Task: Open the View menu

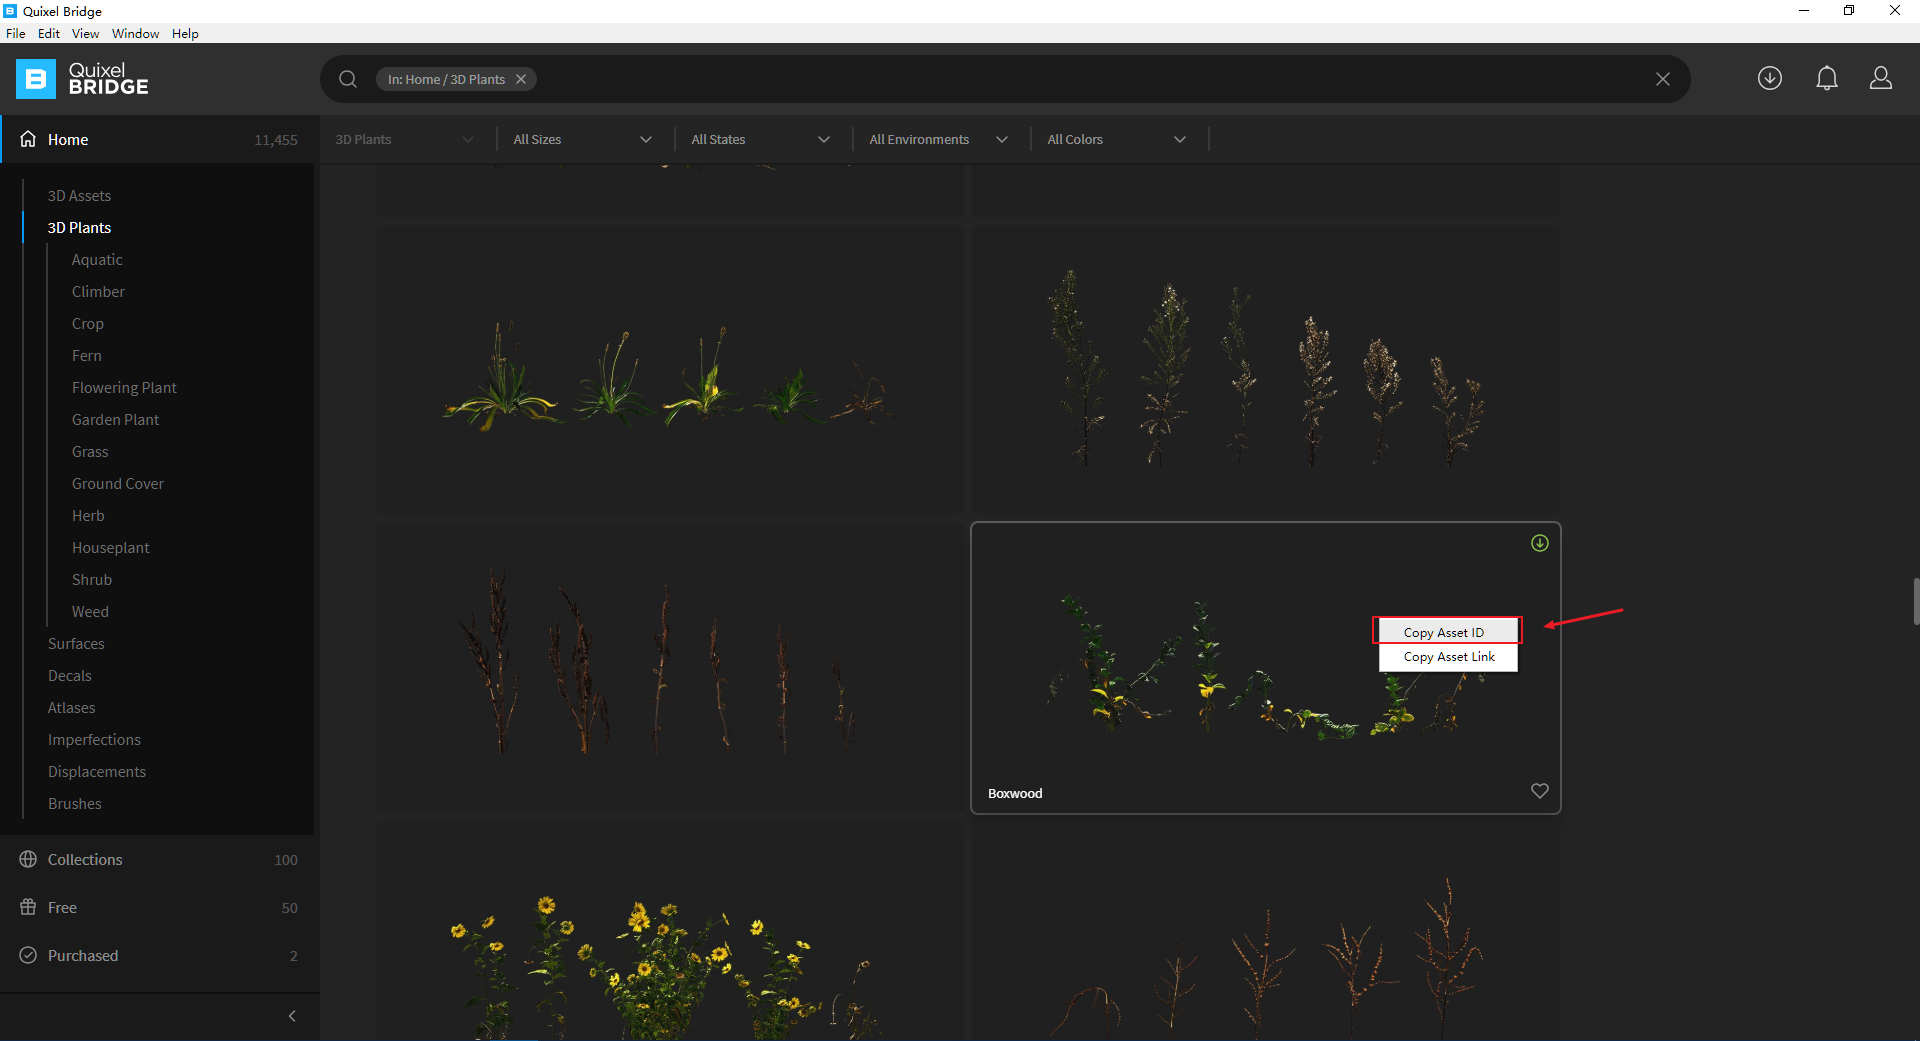Action: pos(85,33)
